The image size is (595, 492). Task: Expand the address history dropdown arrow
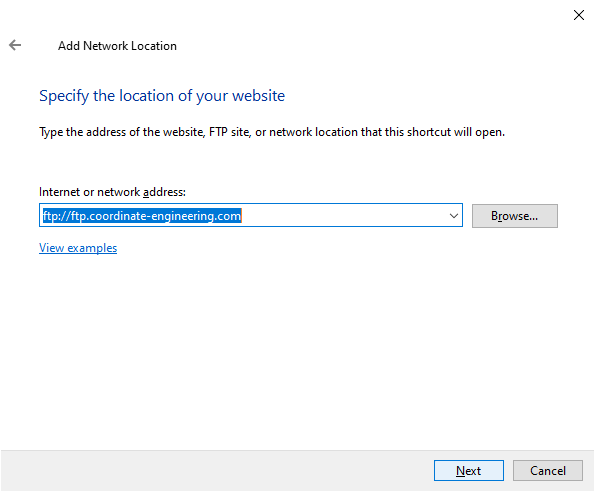coord(453,216)
